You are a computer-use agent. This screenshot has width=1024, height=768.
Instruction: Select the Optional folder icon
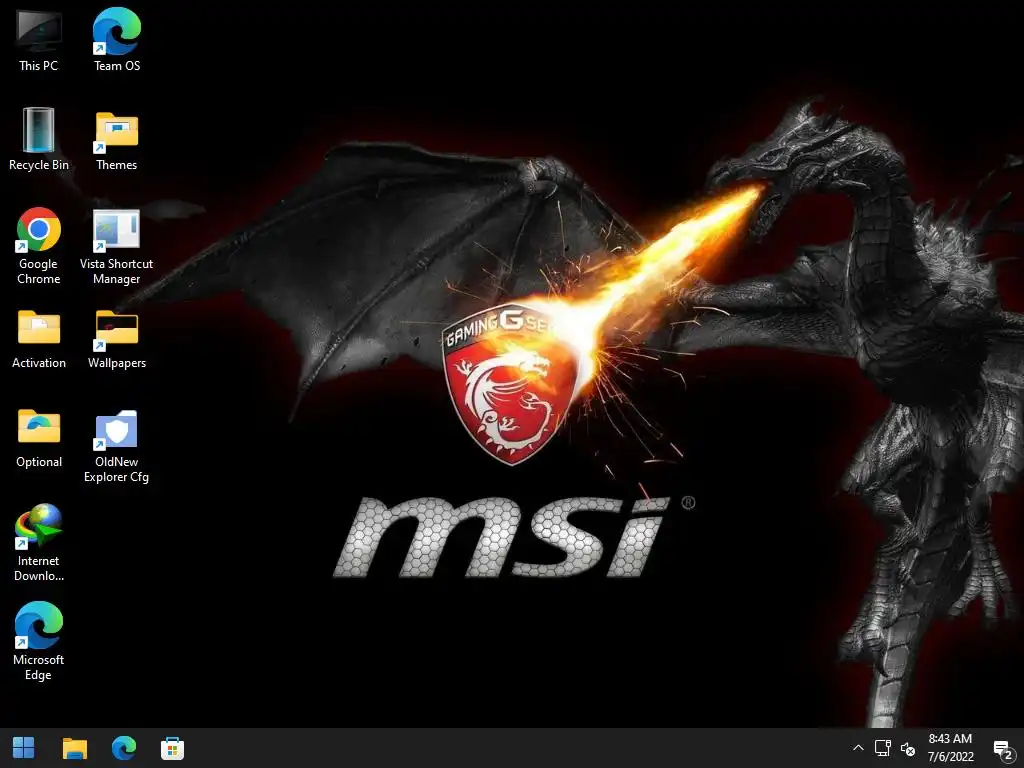click(39, 439)
